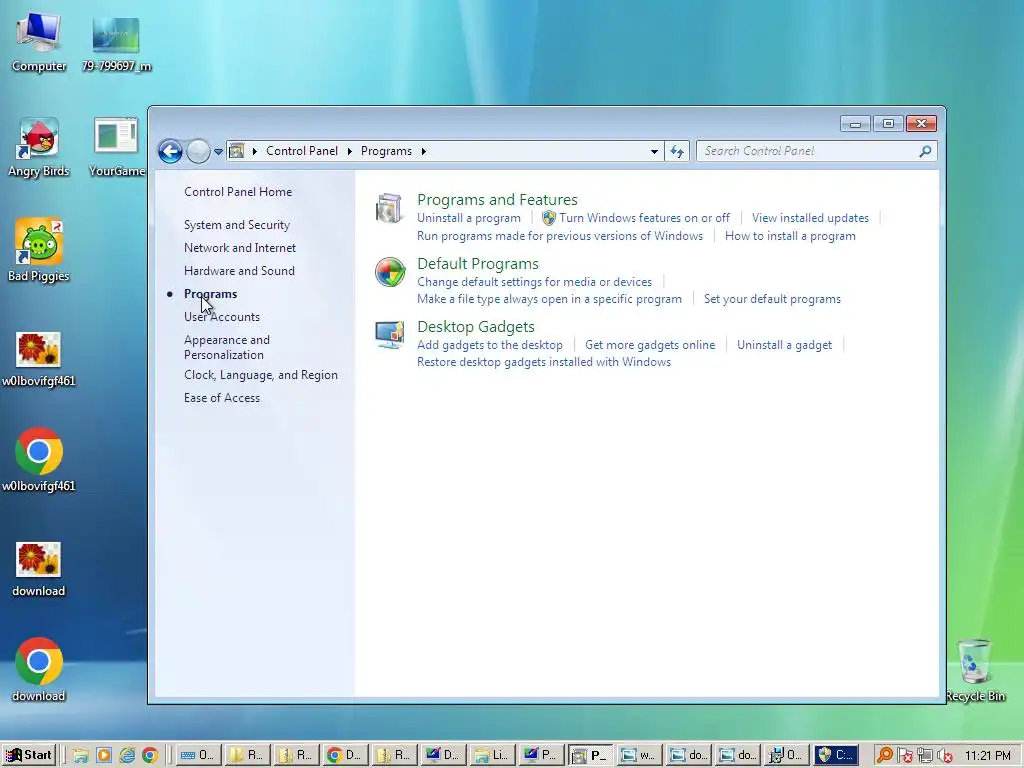The height and width of the screenshot is (768, 1024).
Task: Click the clock showing 11:21 PM
Action: coord(987,756)
